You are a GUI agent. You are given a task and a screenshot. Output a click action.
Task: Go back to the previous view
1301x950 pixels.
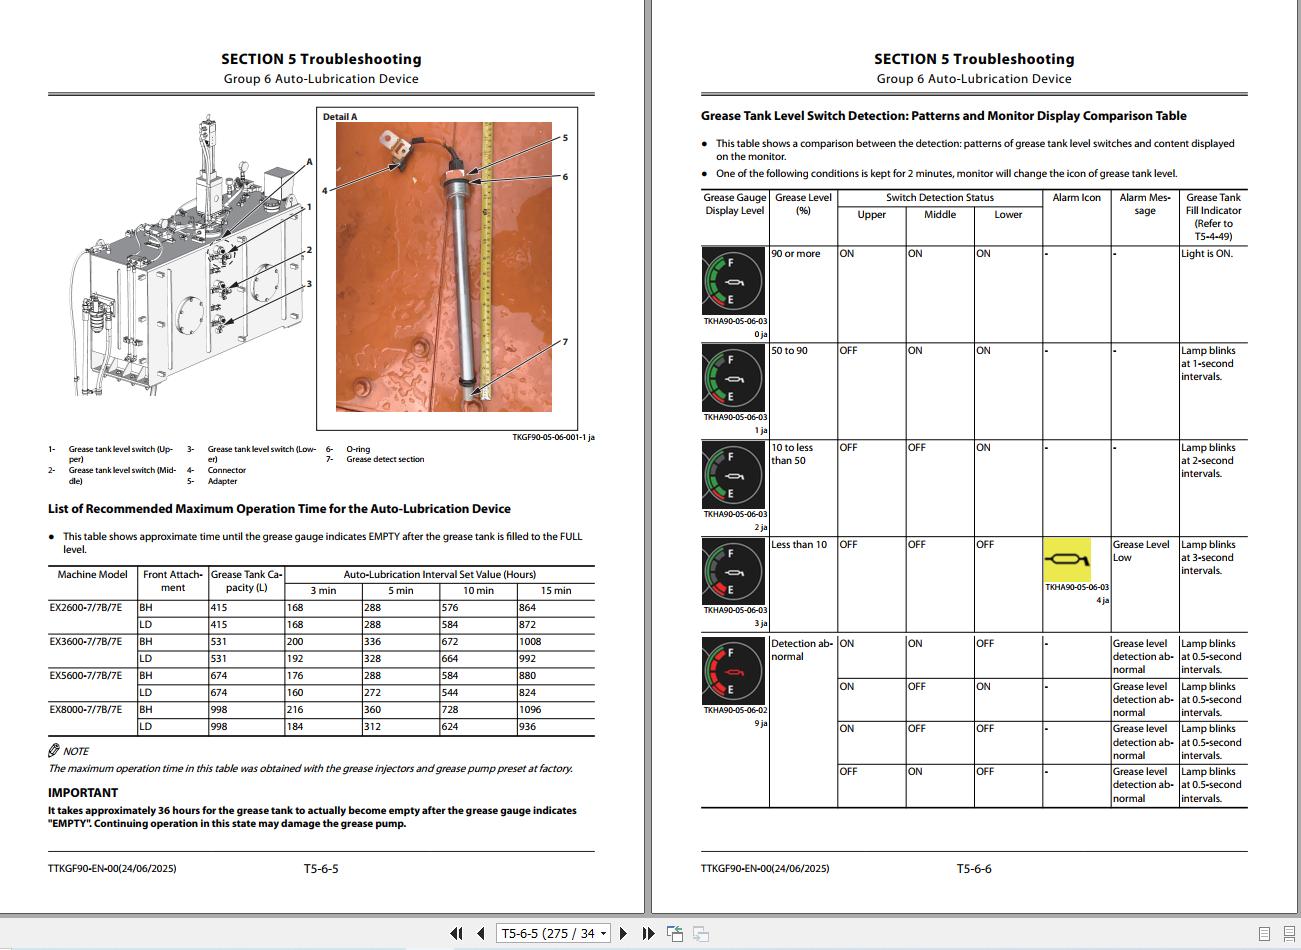pyautogui.click(x=675, y=933)
